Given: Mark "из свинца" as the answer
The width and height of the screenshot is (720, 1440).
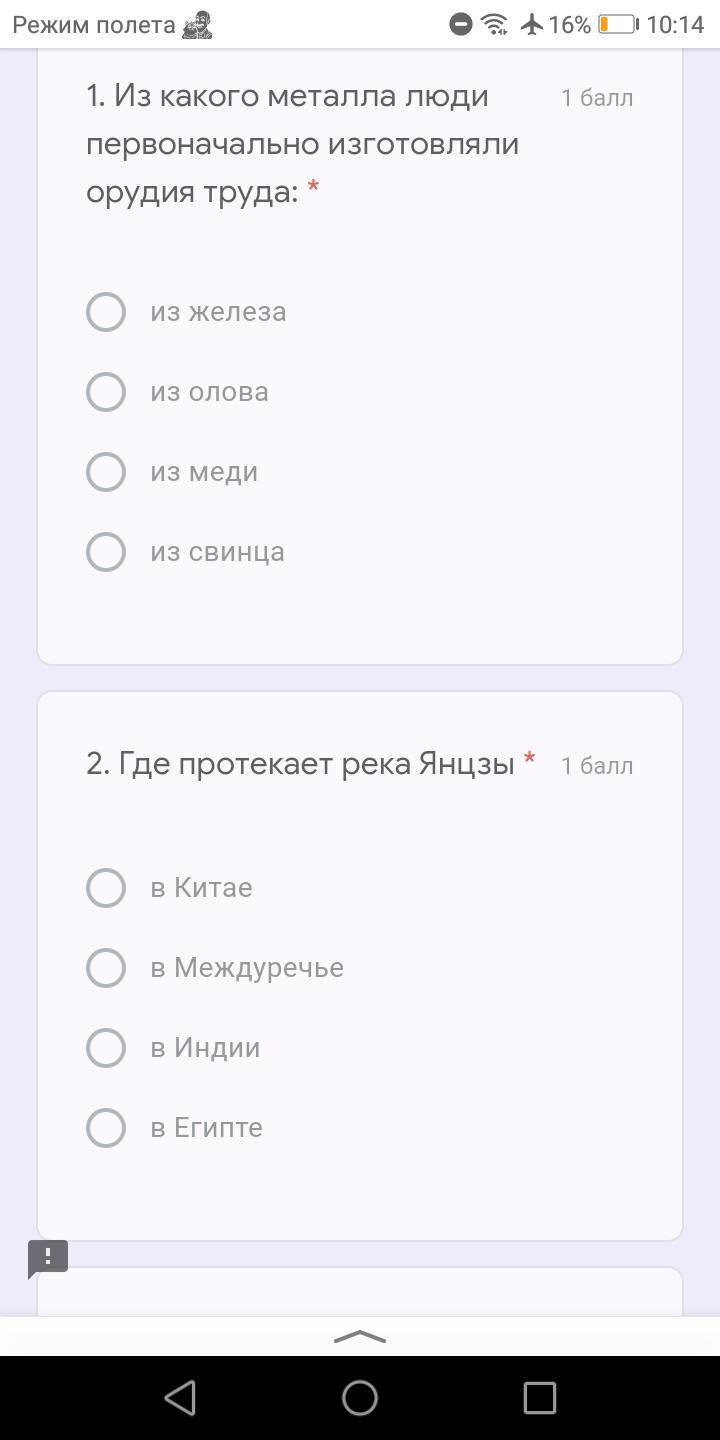Looking at the screenshot, I should (x=106, y=552).
